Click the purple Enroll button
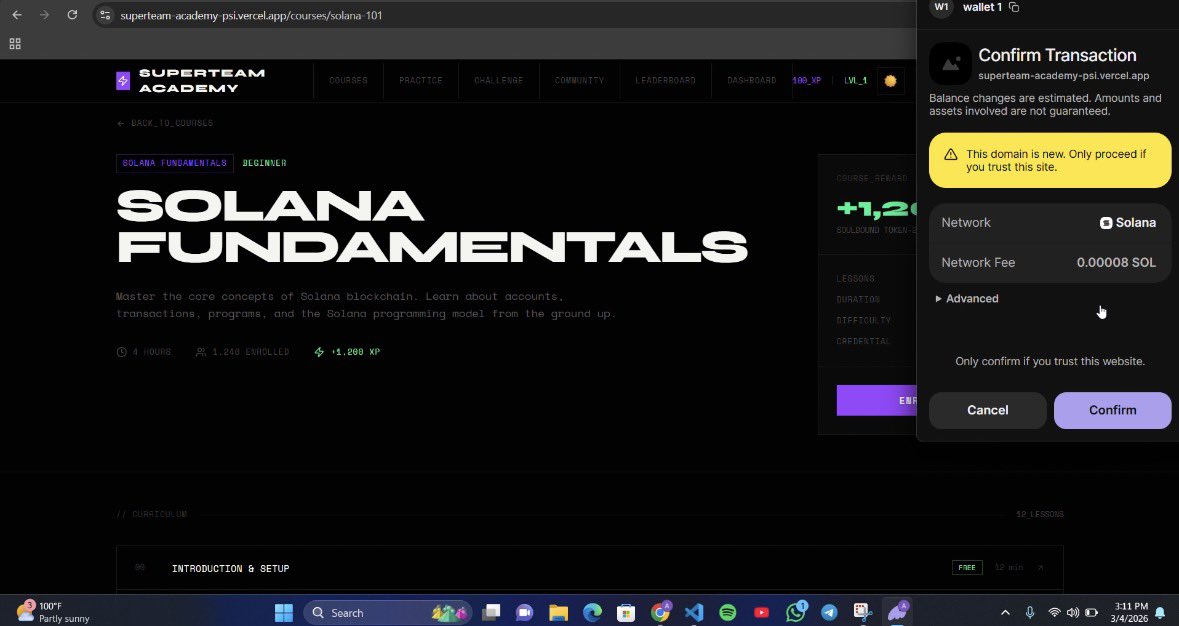This screenshot has height=626, width=1179. 877,401
